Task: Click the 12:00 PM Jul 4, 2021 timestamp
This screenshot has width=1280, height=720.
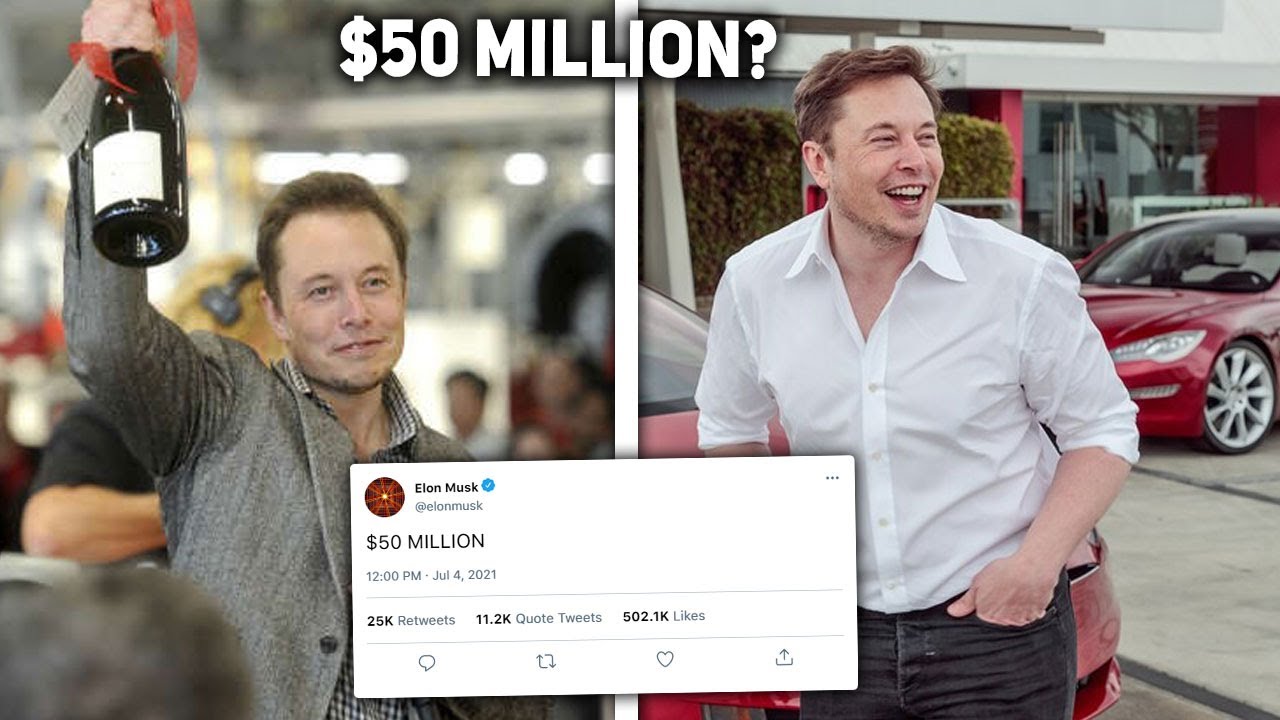Action: click(x=431, y=576)
